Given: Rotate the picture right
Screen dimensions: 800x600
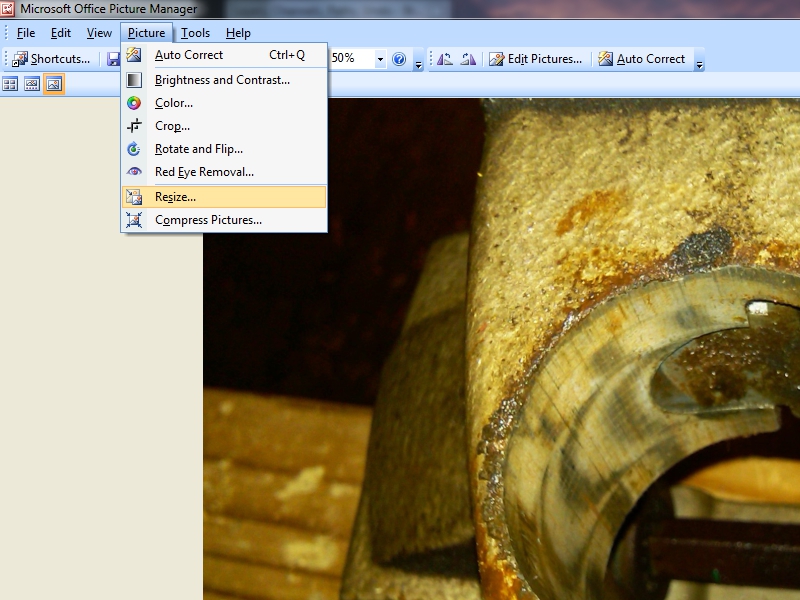Looking at the screenshot, I should [468, 59].
